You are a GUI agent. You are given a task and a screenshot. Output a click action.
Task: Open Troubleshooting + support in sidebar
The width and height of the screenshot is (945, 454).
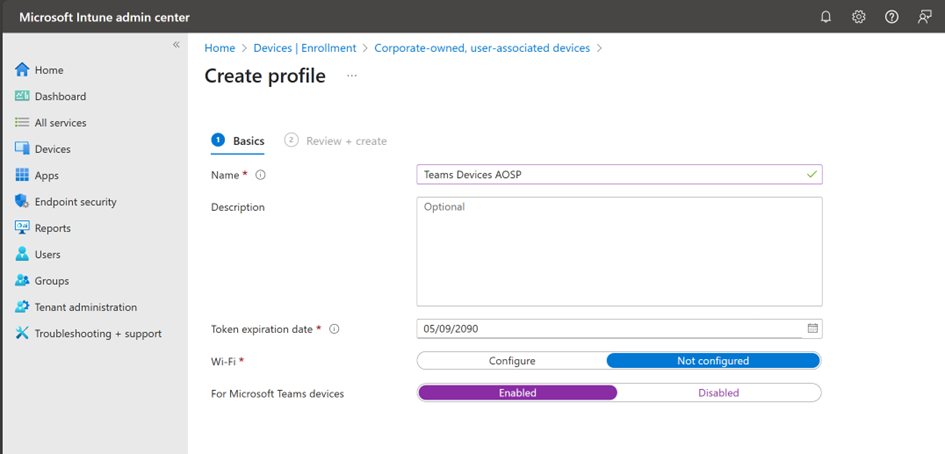[98, 333]
